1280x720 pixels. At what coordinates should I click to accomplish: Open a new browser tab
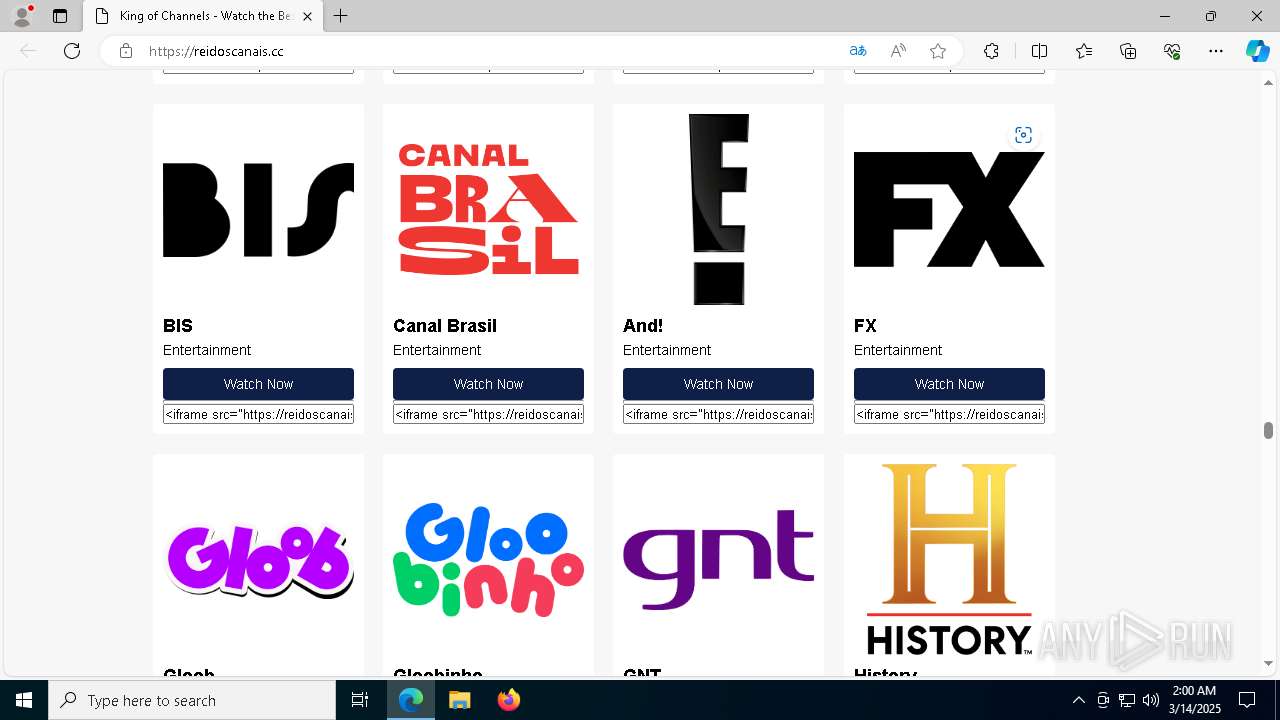341,16
